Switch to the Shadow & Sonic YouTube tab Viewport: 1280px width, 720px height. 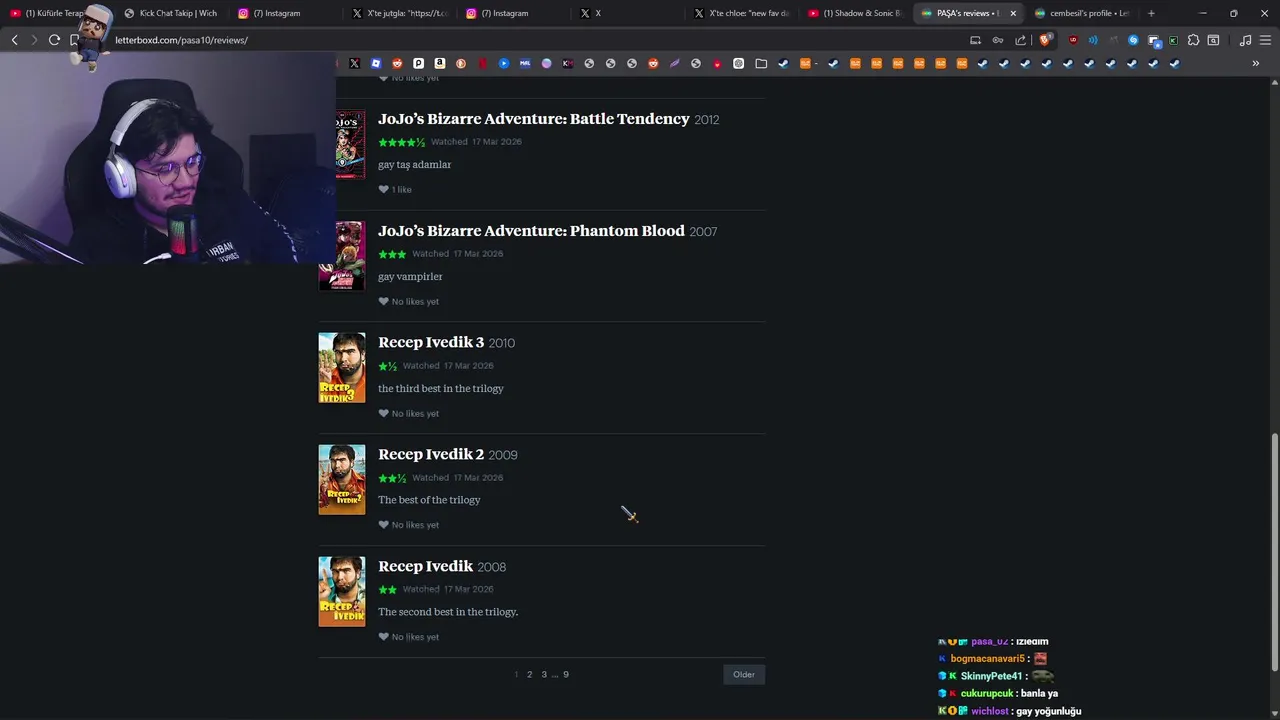click(855, 13)
